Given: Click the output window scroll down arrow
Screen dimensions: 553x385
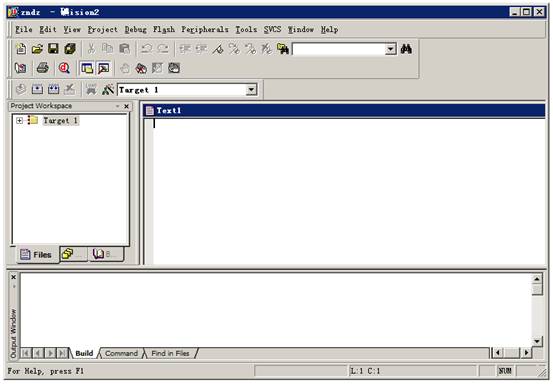Looking at the screenshot, I should pos(537,341).
